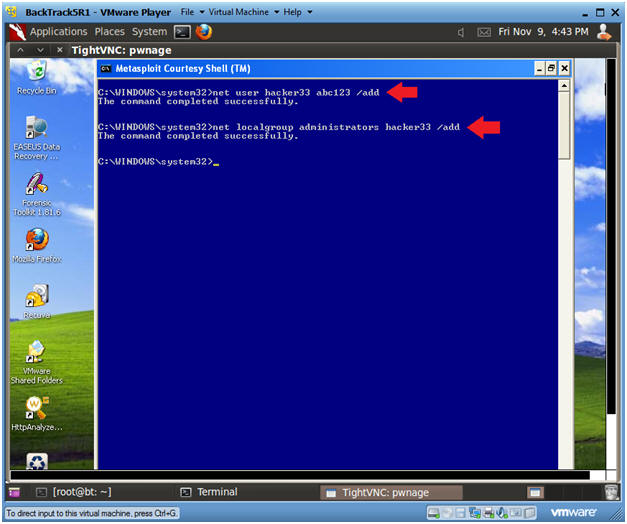The image size is (627, 524).
Task: Launch Firefox from top panel icon
Action: (x=204, y=32)
